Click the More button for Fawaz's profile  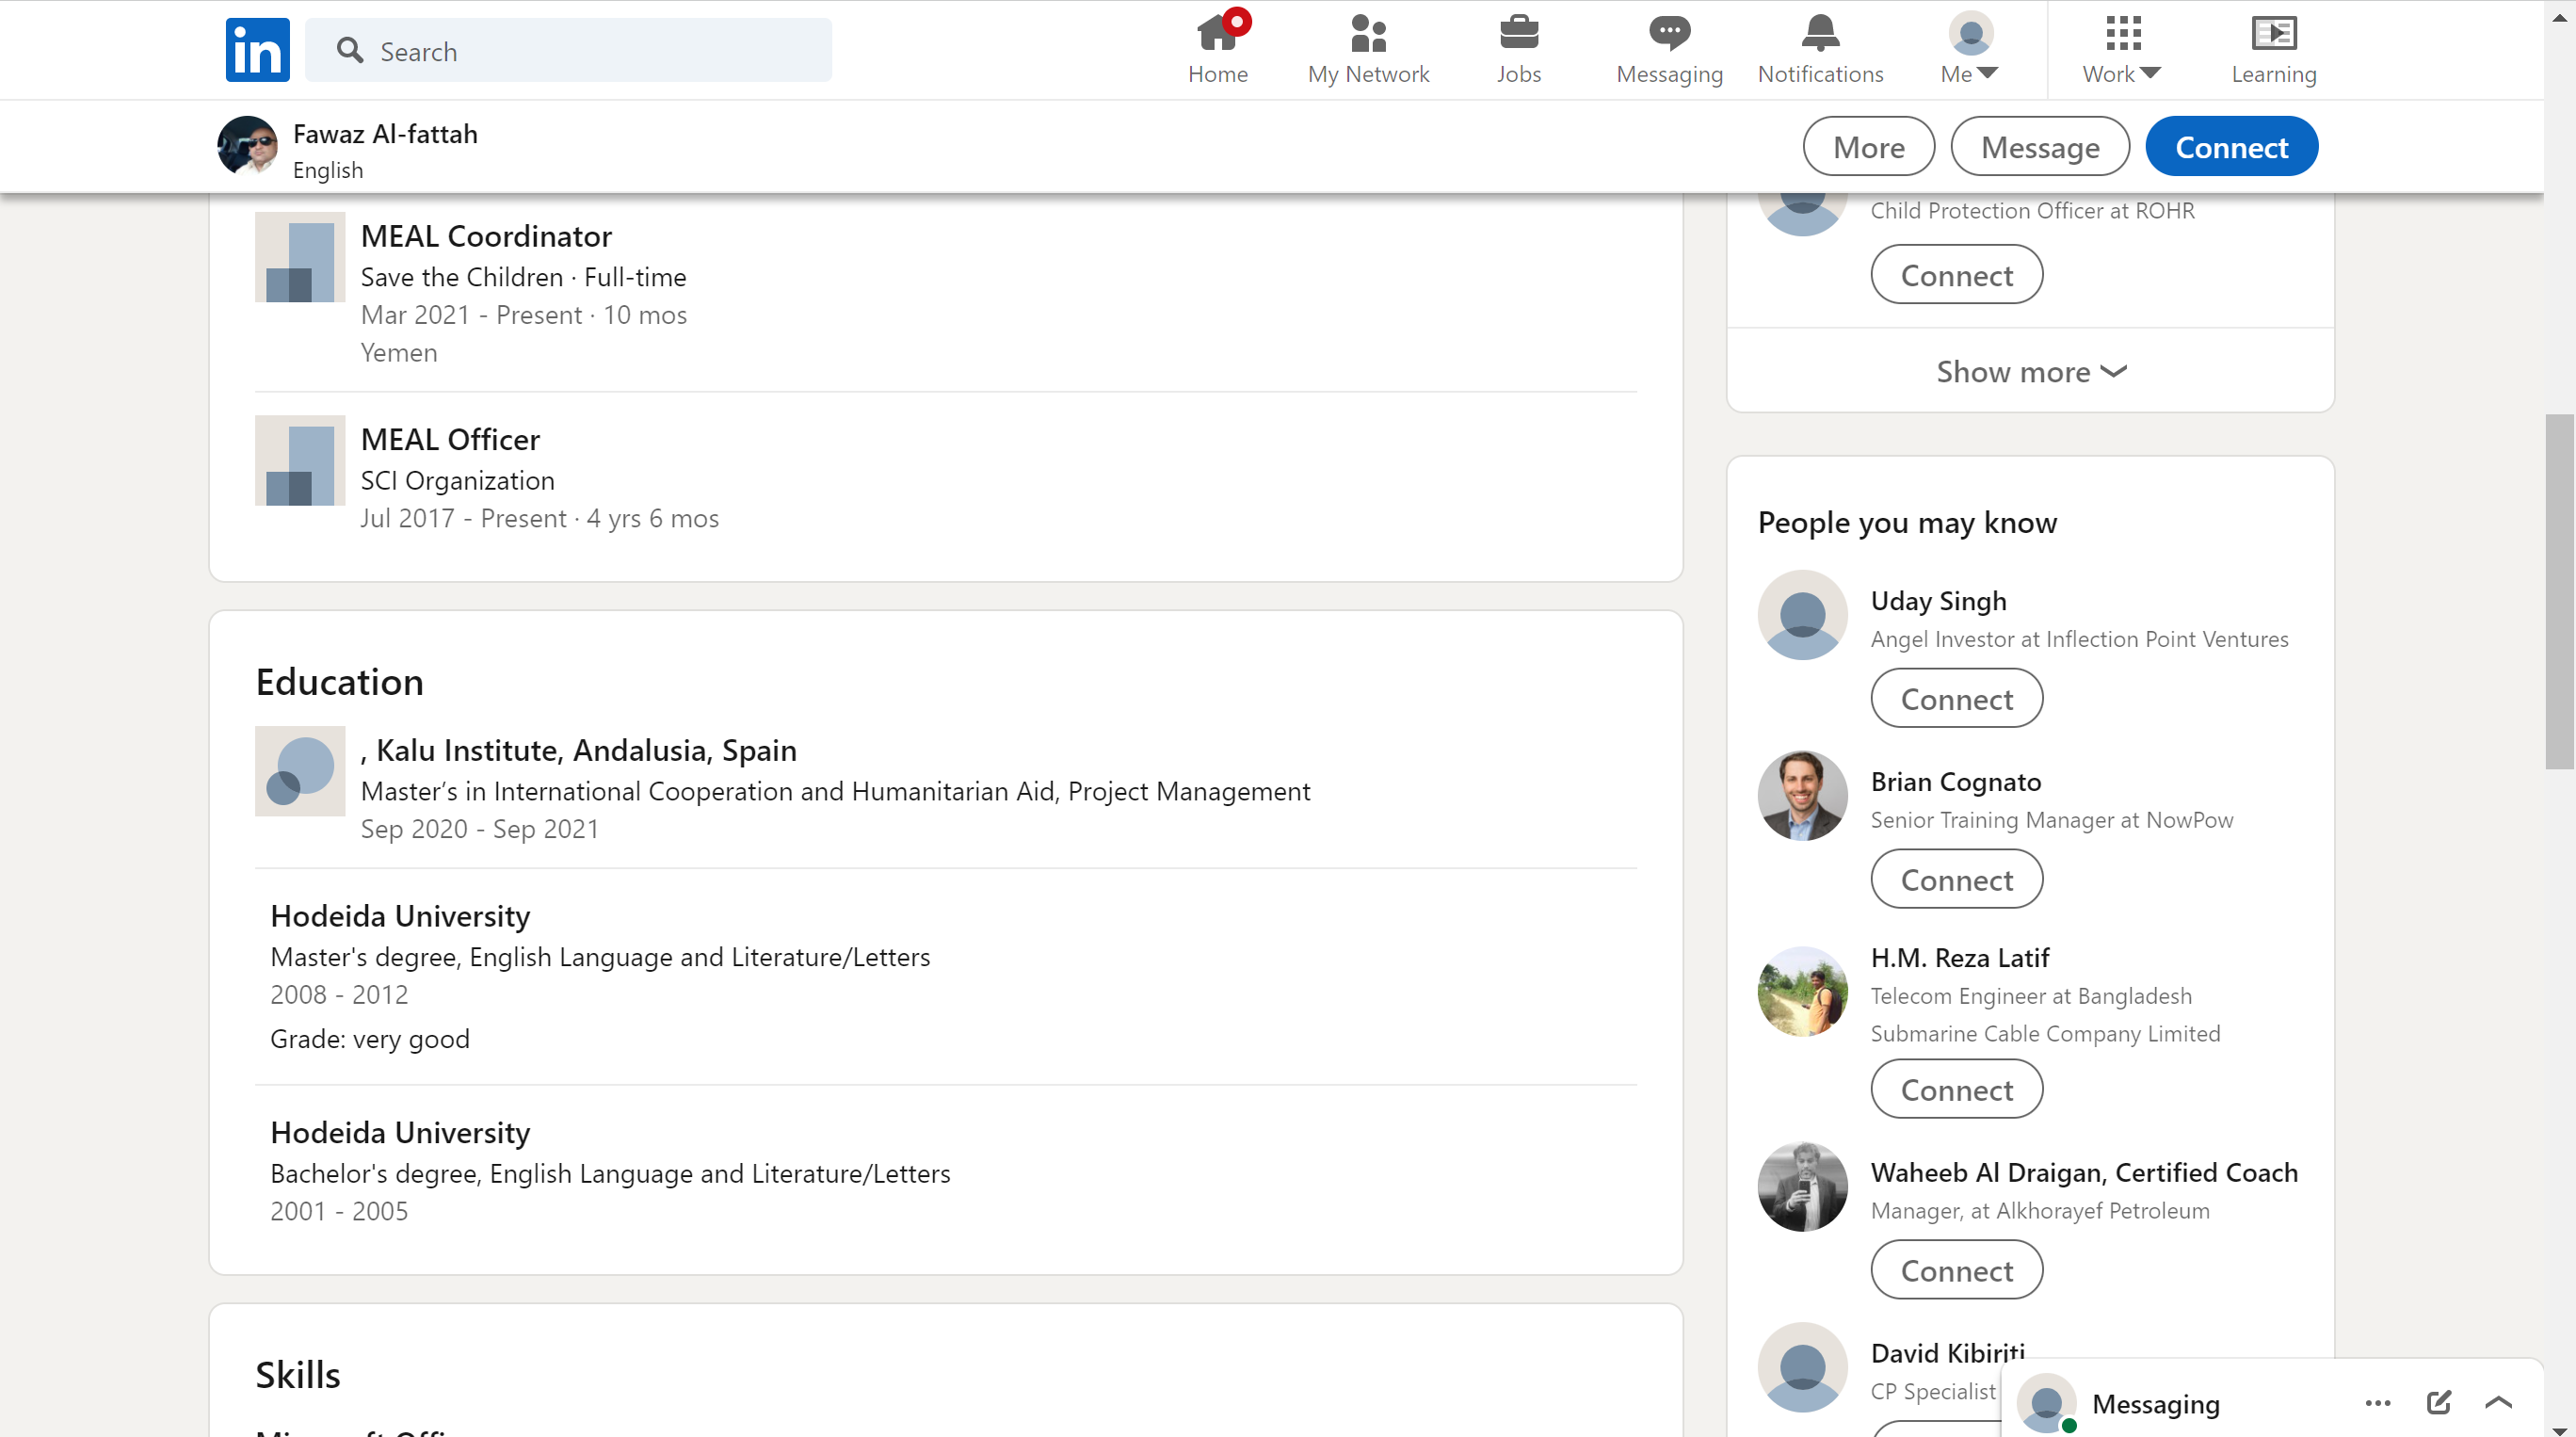pos(1868,147)
